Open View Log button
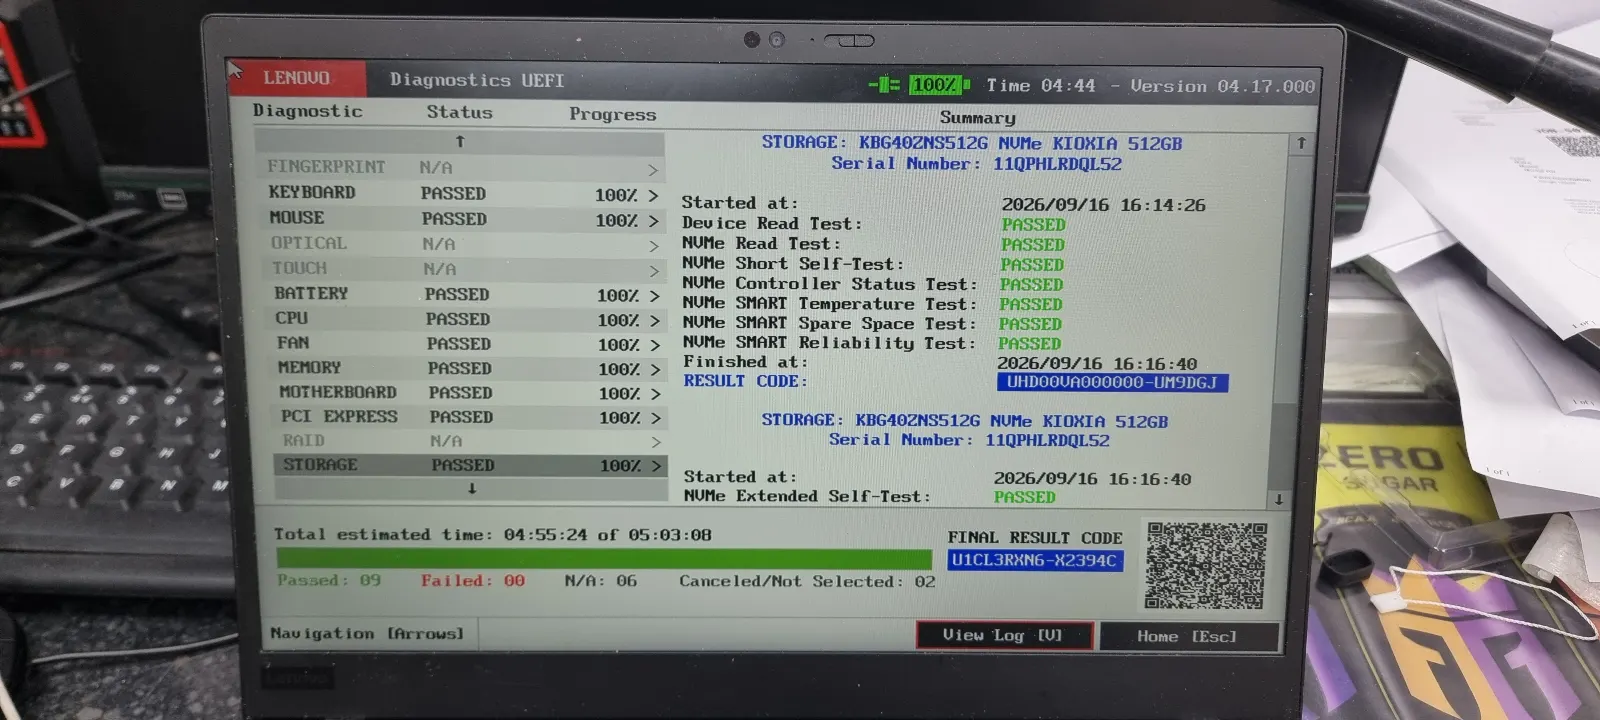Screen dimensions: 1600x720 [x=1004, y=635]
